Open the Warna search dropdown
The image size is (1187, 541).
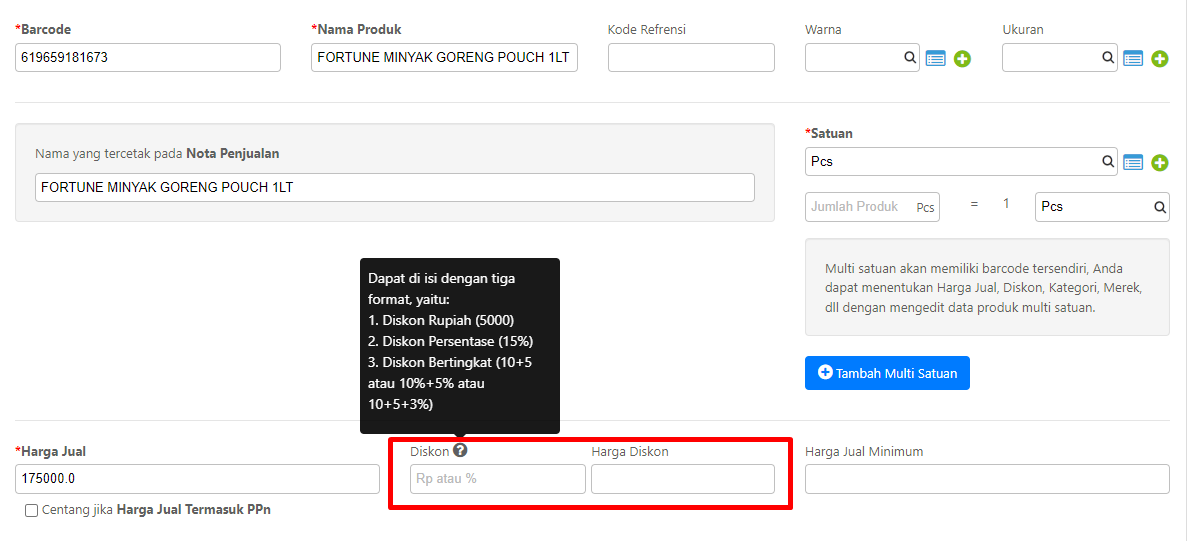[862, 58]
